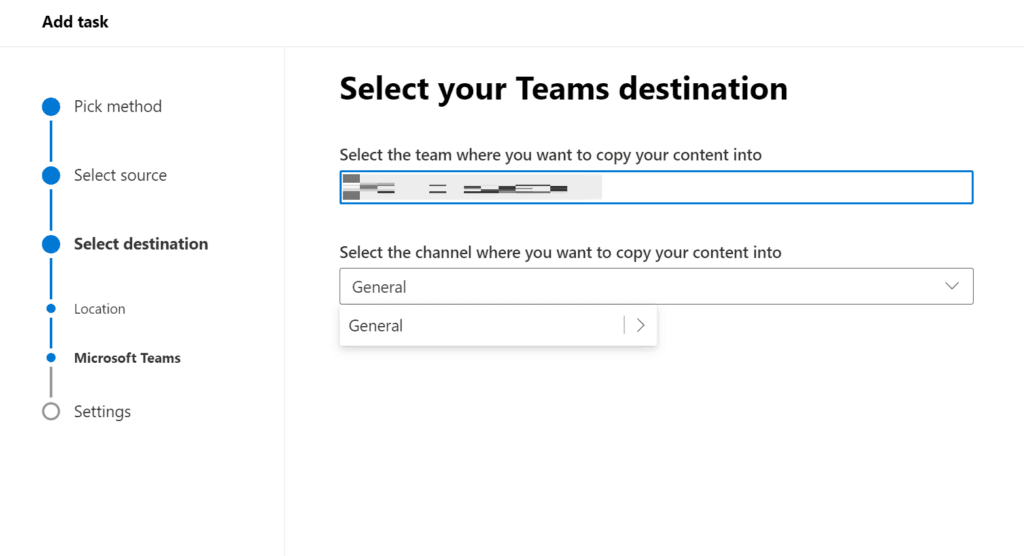Open the Location sub-step label
Viewport: 1024px width, 556px height.
pos(100,309)
